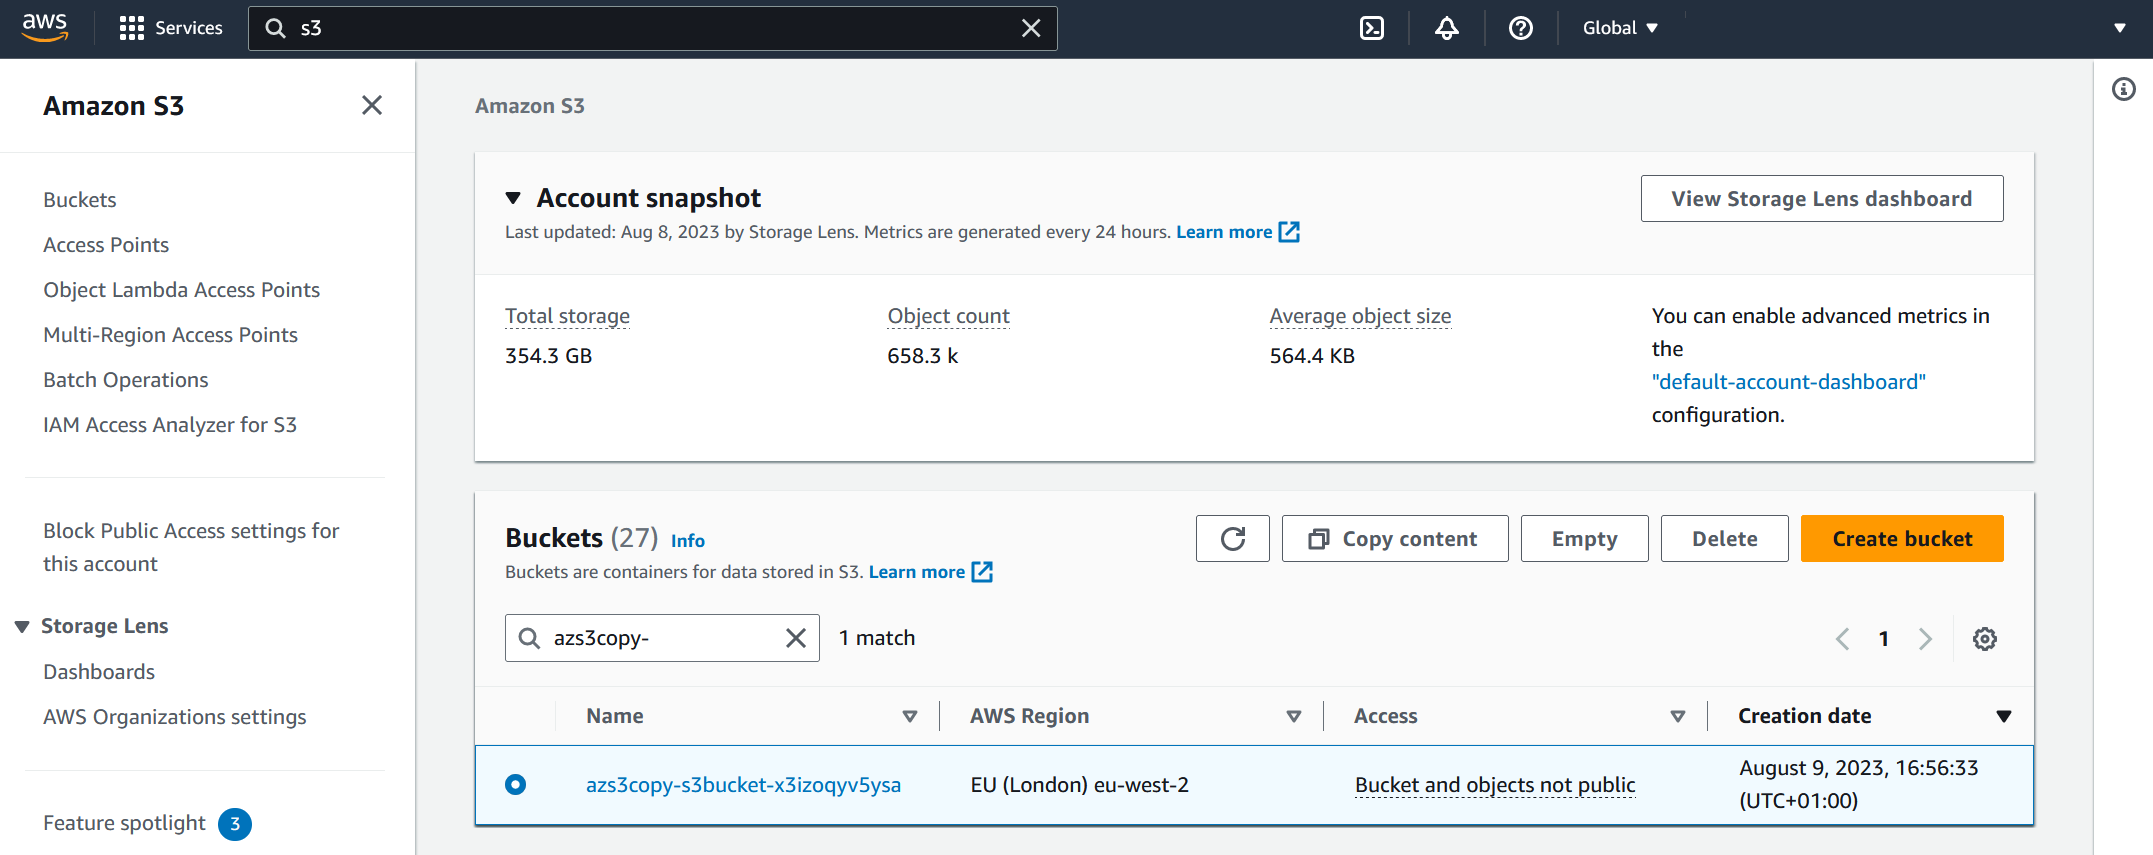Open the default-account-dashboard link

click(1789, 382)
